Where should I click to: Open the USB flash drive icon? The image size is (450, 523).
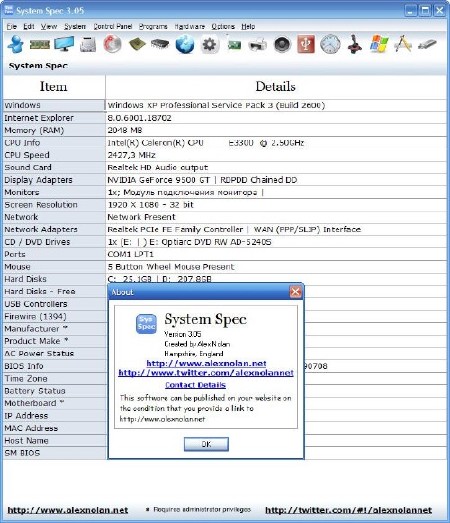427,44
